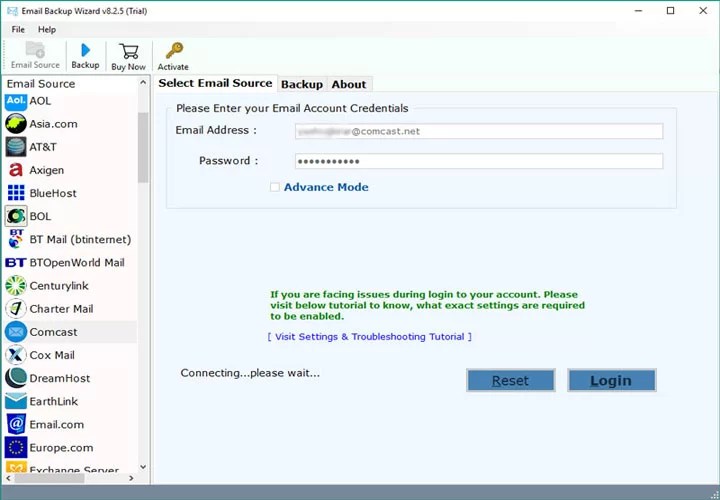This screenshot has height=500, width=720.
Task: Select the Email.com @ icon
Action: tap(16, 424)
